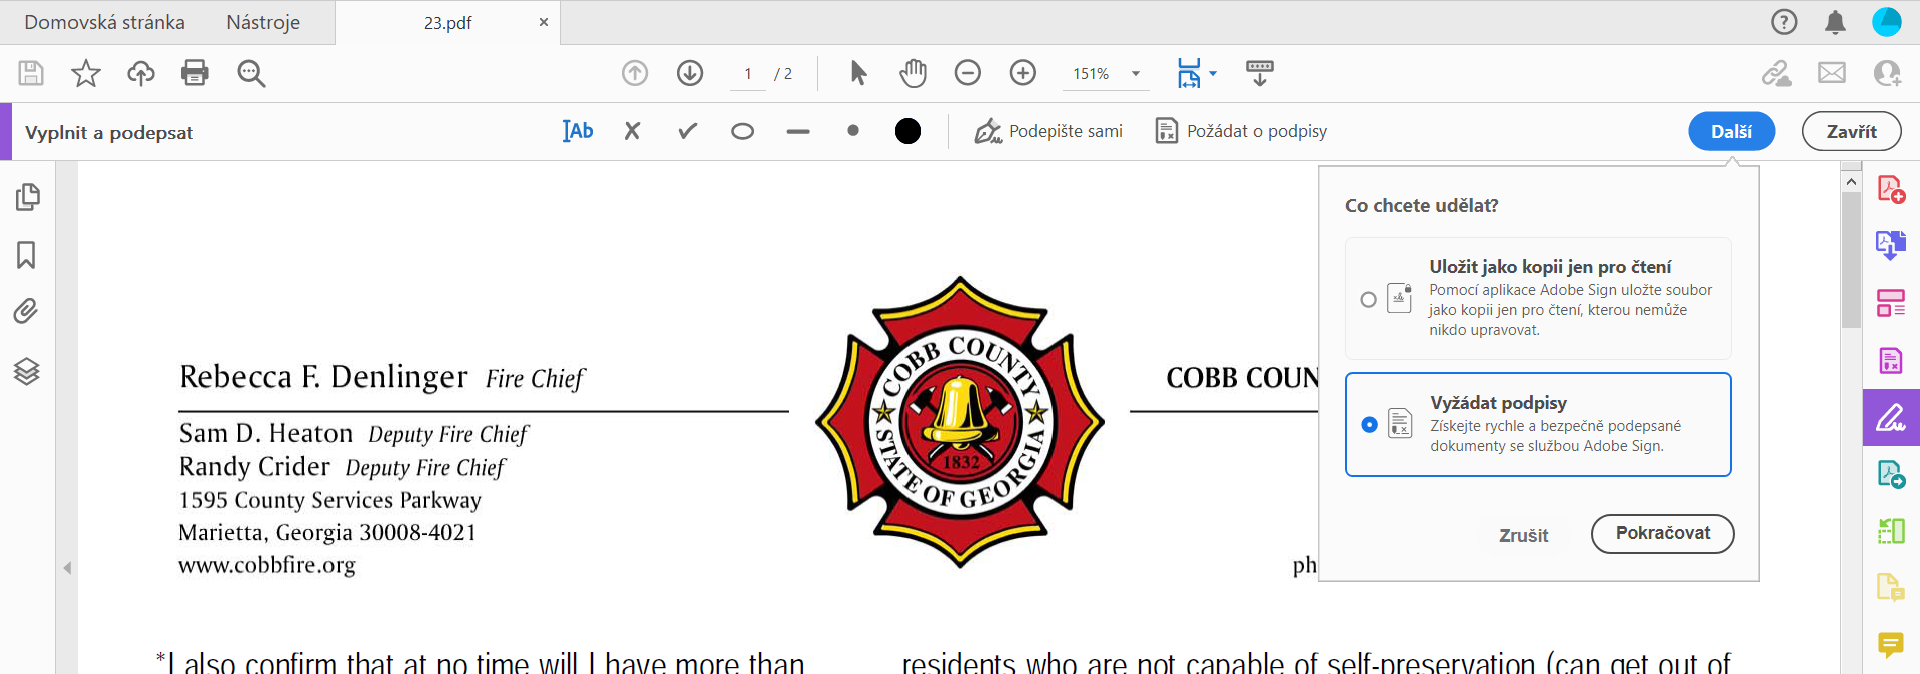This screenshot has width=1920, height=674.
Task: Expand the fit page options arrow
Action: 1213,73
